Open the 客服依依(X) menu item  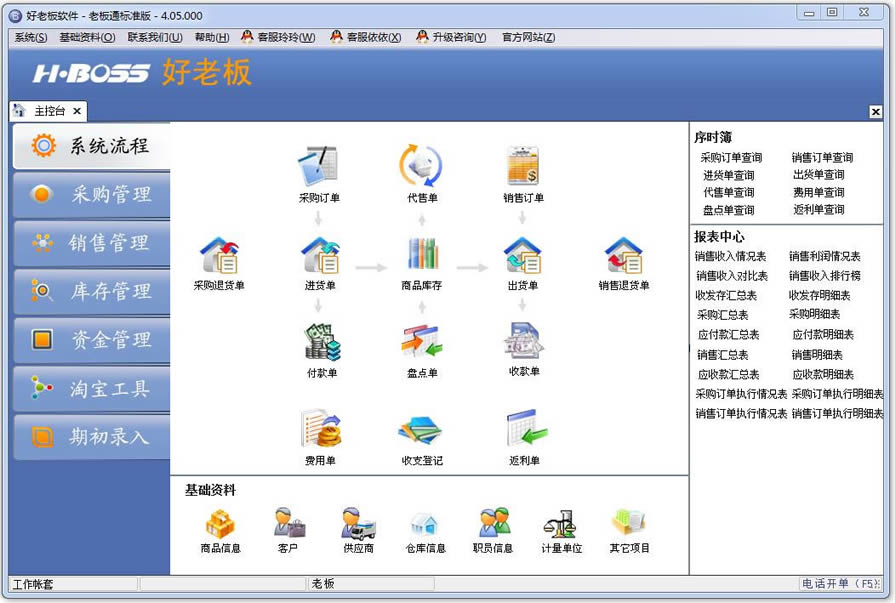(366, 37)
